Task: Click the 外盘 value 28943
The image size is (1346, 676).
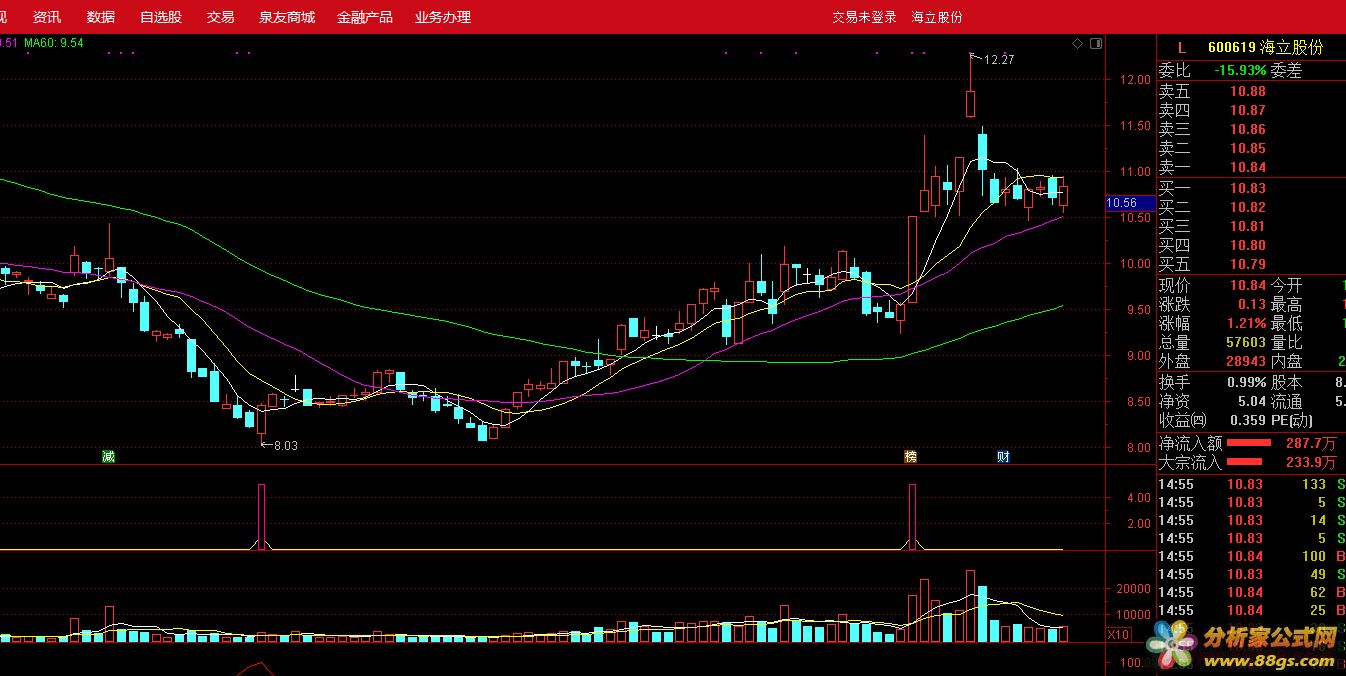Action: coord(1246,361)
